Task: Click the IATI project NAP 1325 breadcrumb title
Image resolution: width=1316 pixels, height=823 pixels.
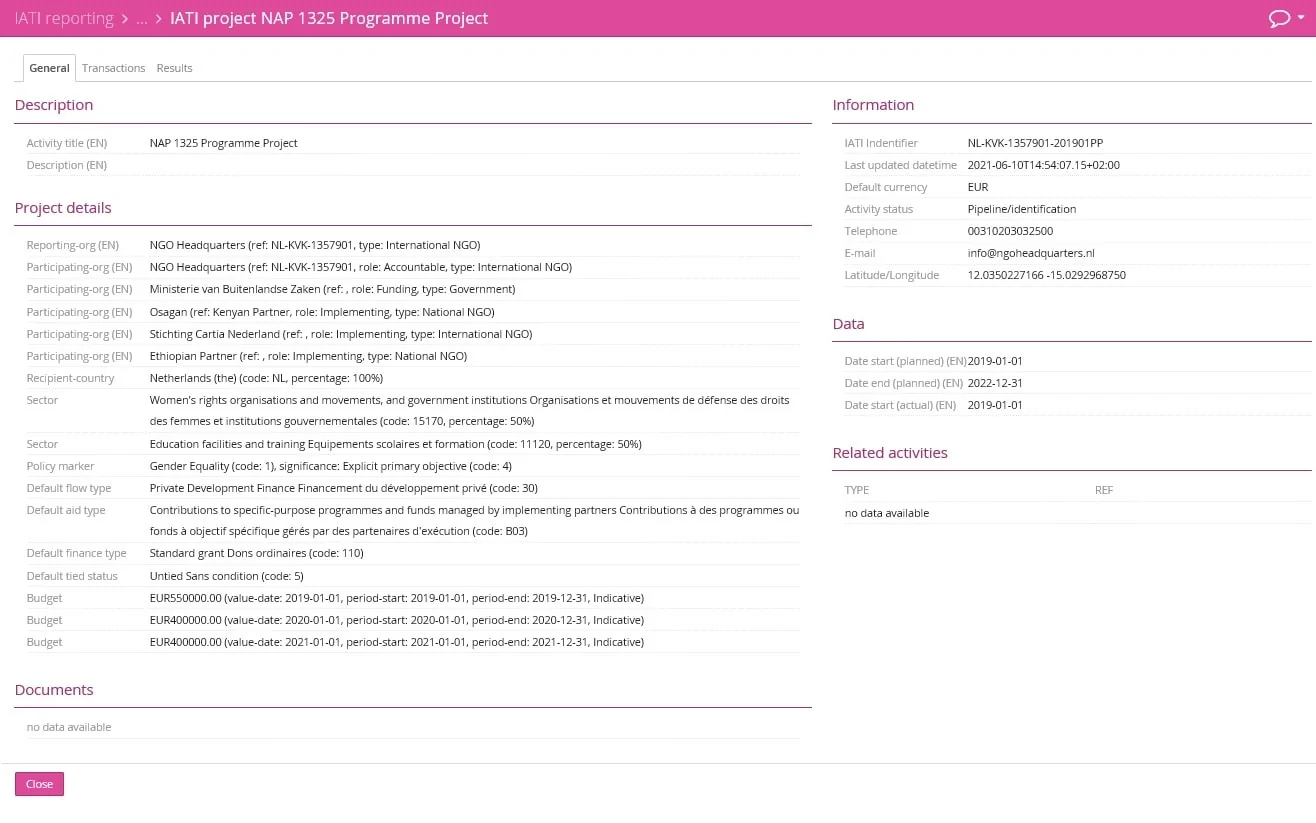Action: (x=329, y=18)
